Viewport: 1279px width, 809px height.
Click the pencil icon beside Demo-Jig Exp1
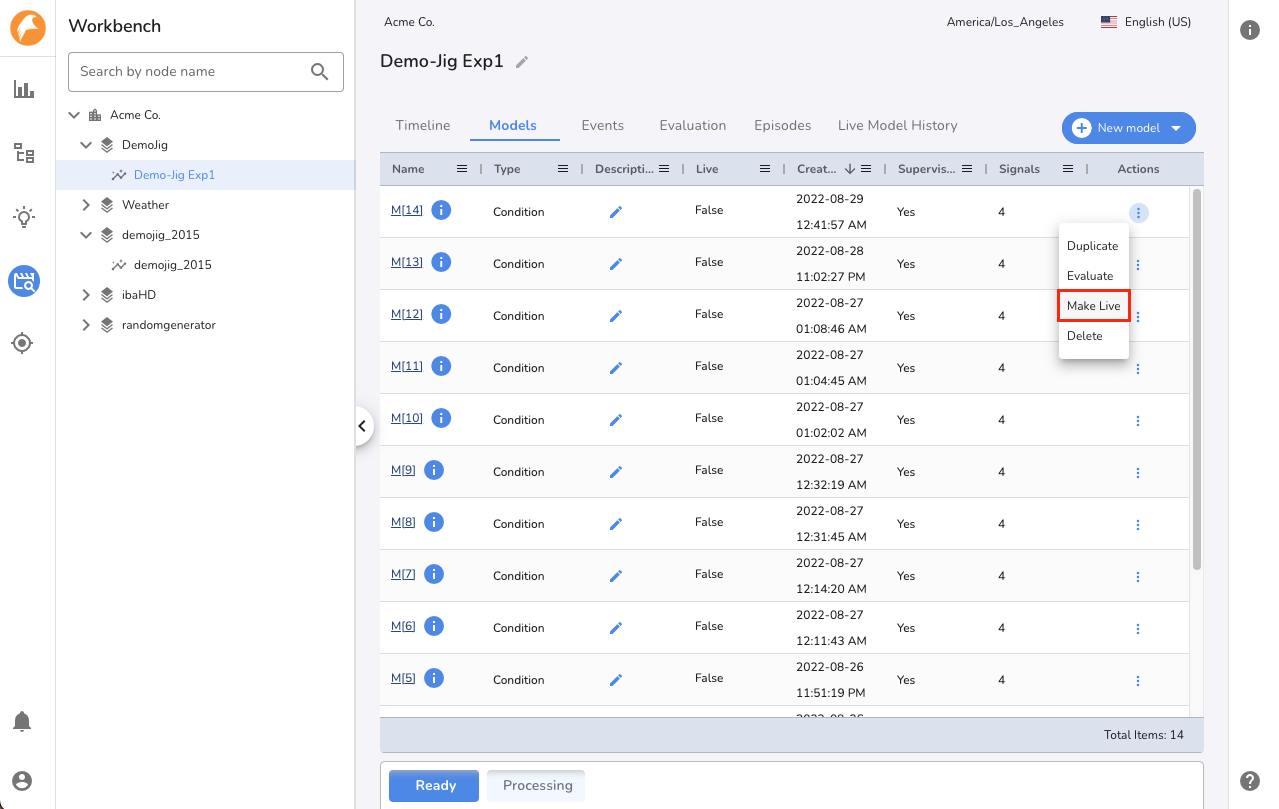pos(521,62)
